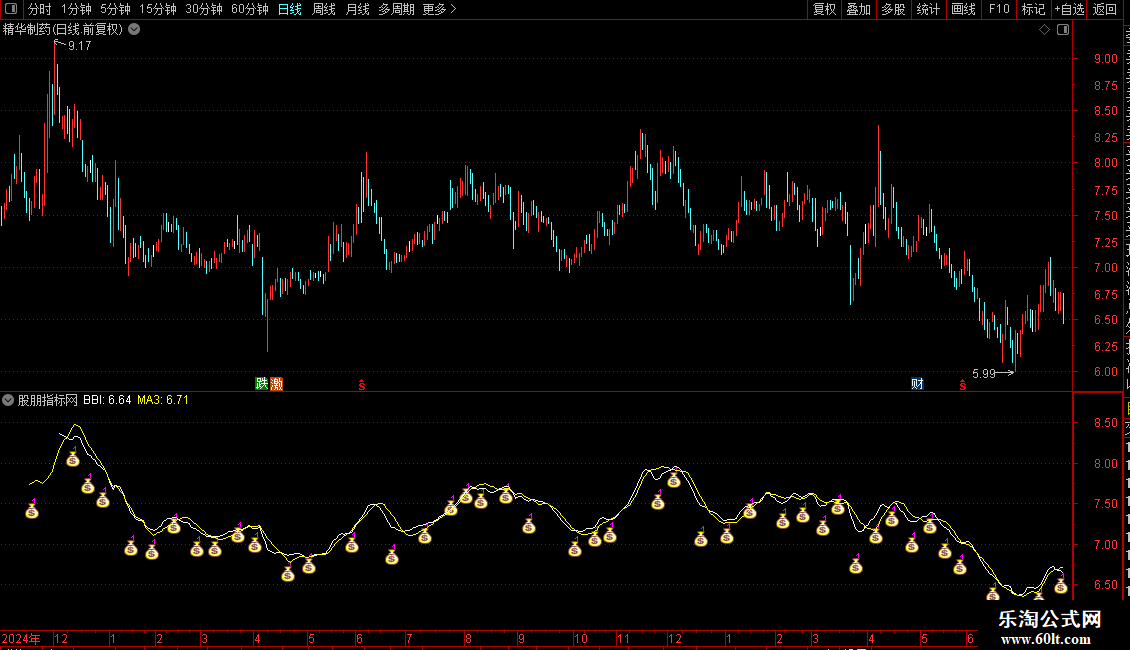Click the leftmost money bag signal icon
1130x650 pixels.
(x=32, y=510)
